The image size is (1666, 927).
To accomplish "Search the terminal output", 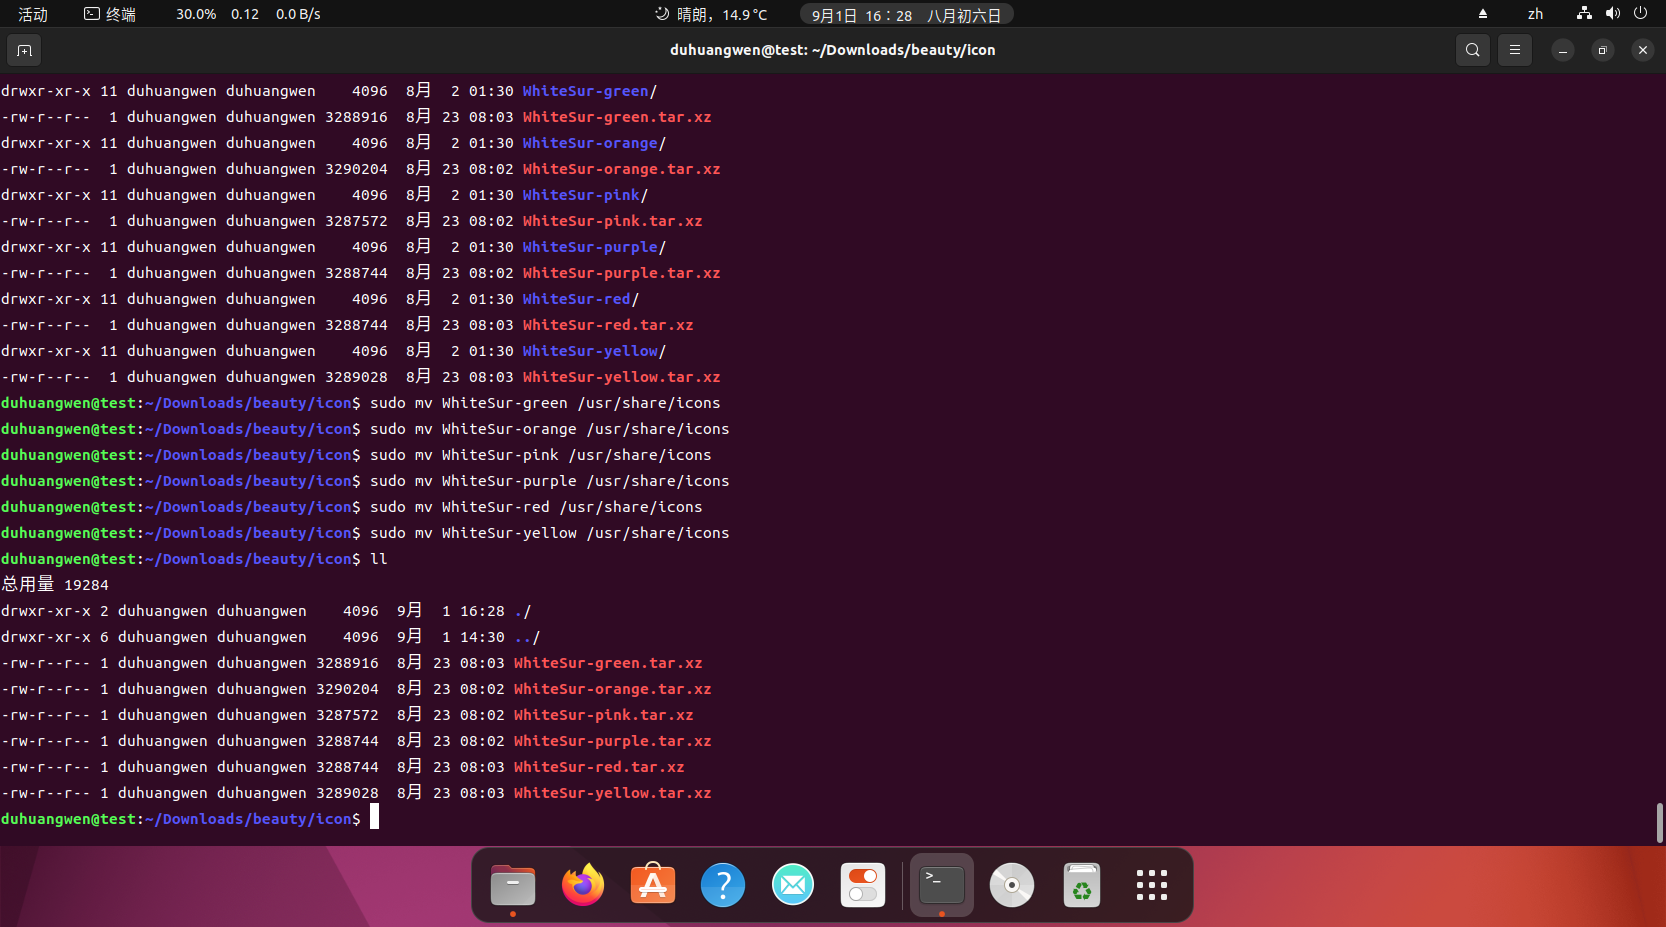I will 1472,50.
